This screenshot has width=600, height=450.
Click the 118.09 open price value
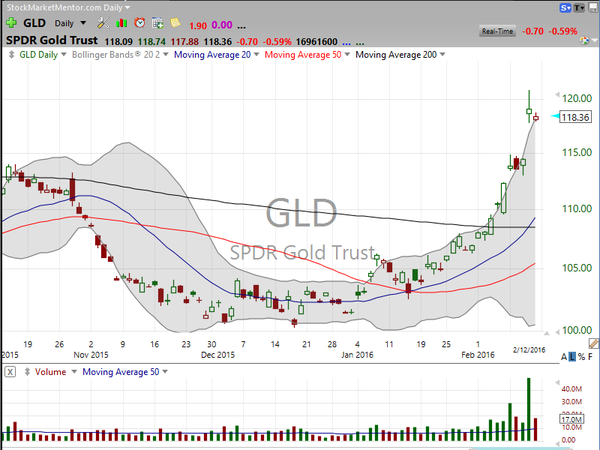tap(119, 41)
